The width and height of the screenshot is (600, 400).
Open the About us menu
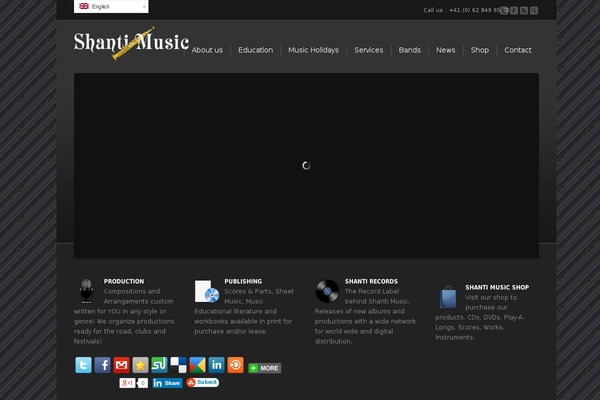click(x=207, y=50)
